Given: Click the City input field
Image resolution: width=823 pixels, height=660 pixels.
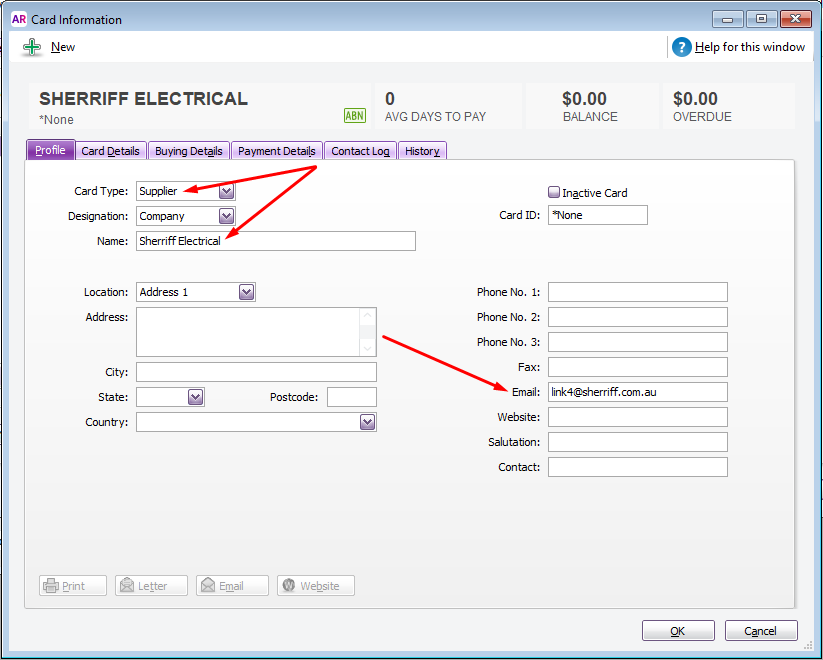Looking at the screenshot, I should [256, 372].
